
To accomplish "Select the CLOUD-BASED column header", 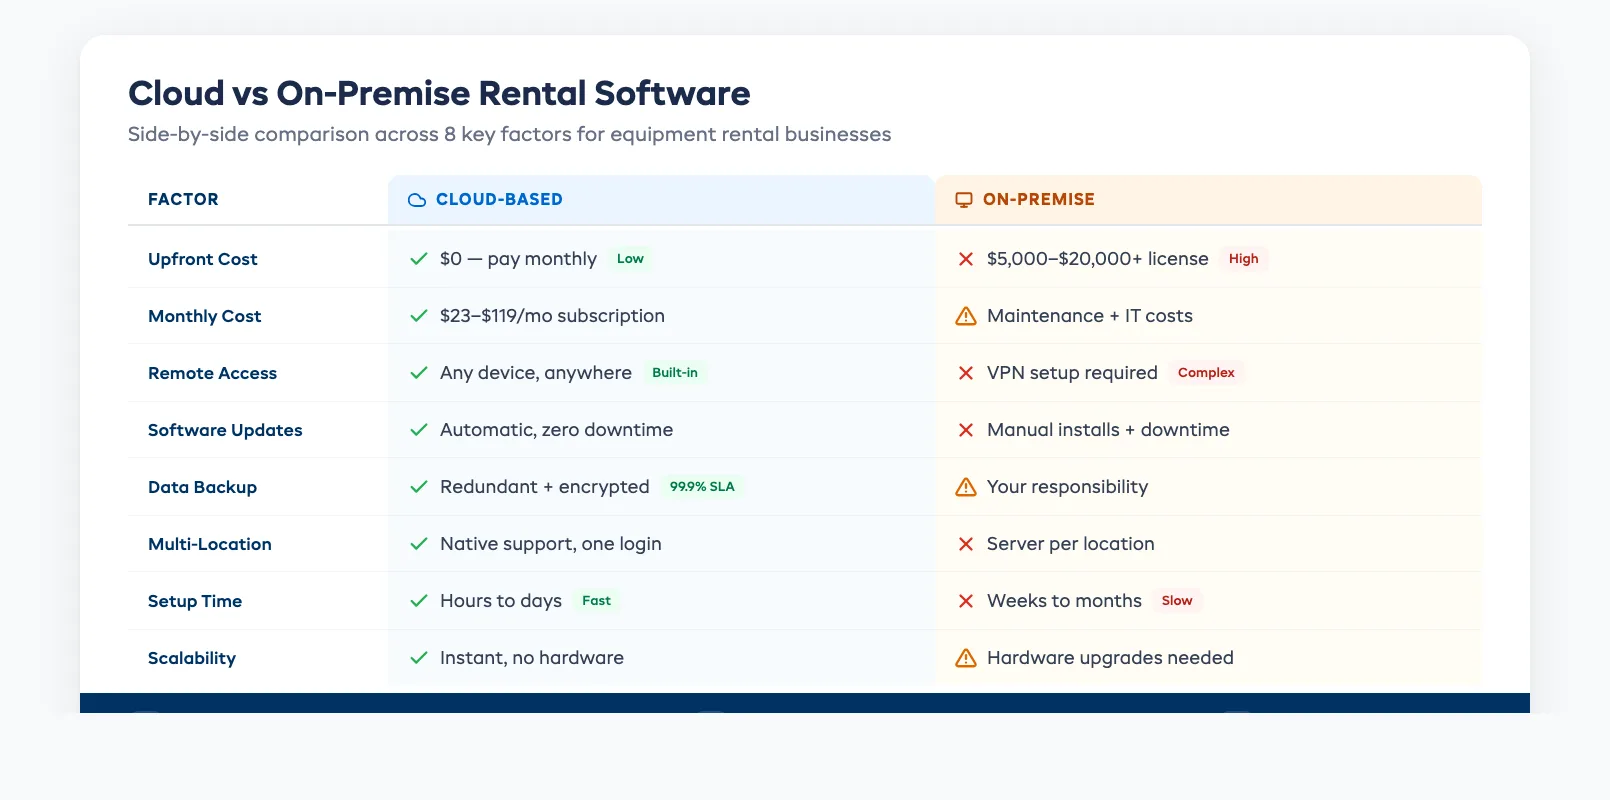I will click(x=661, y=200).
